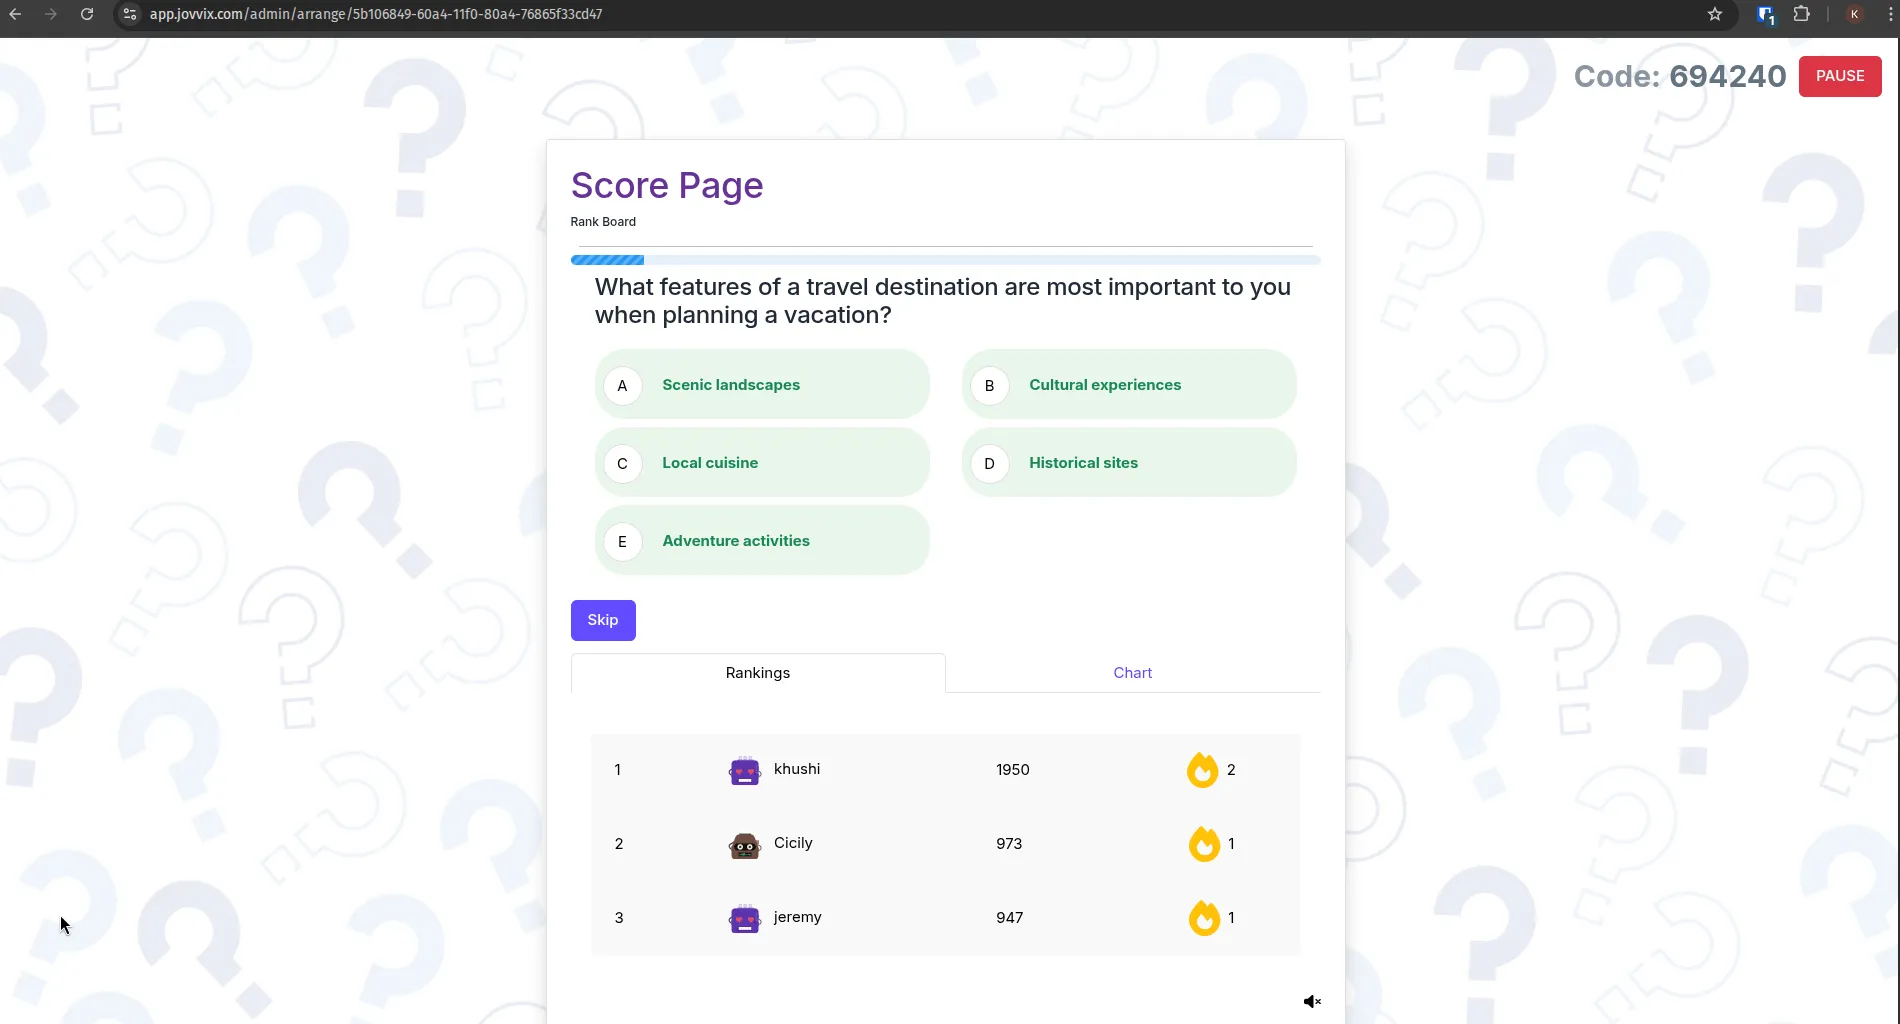1900x1024 pixels.
Task: Click the score 973
Action: click(1009, 844)
